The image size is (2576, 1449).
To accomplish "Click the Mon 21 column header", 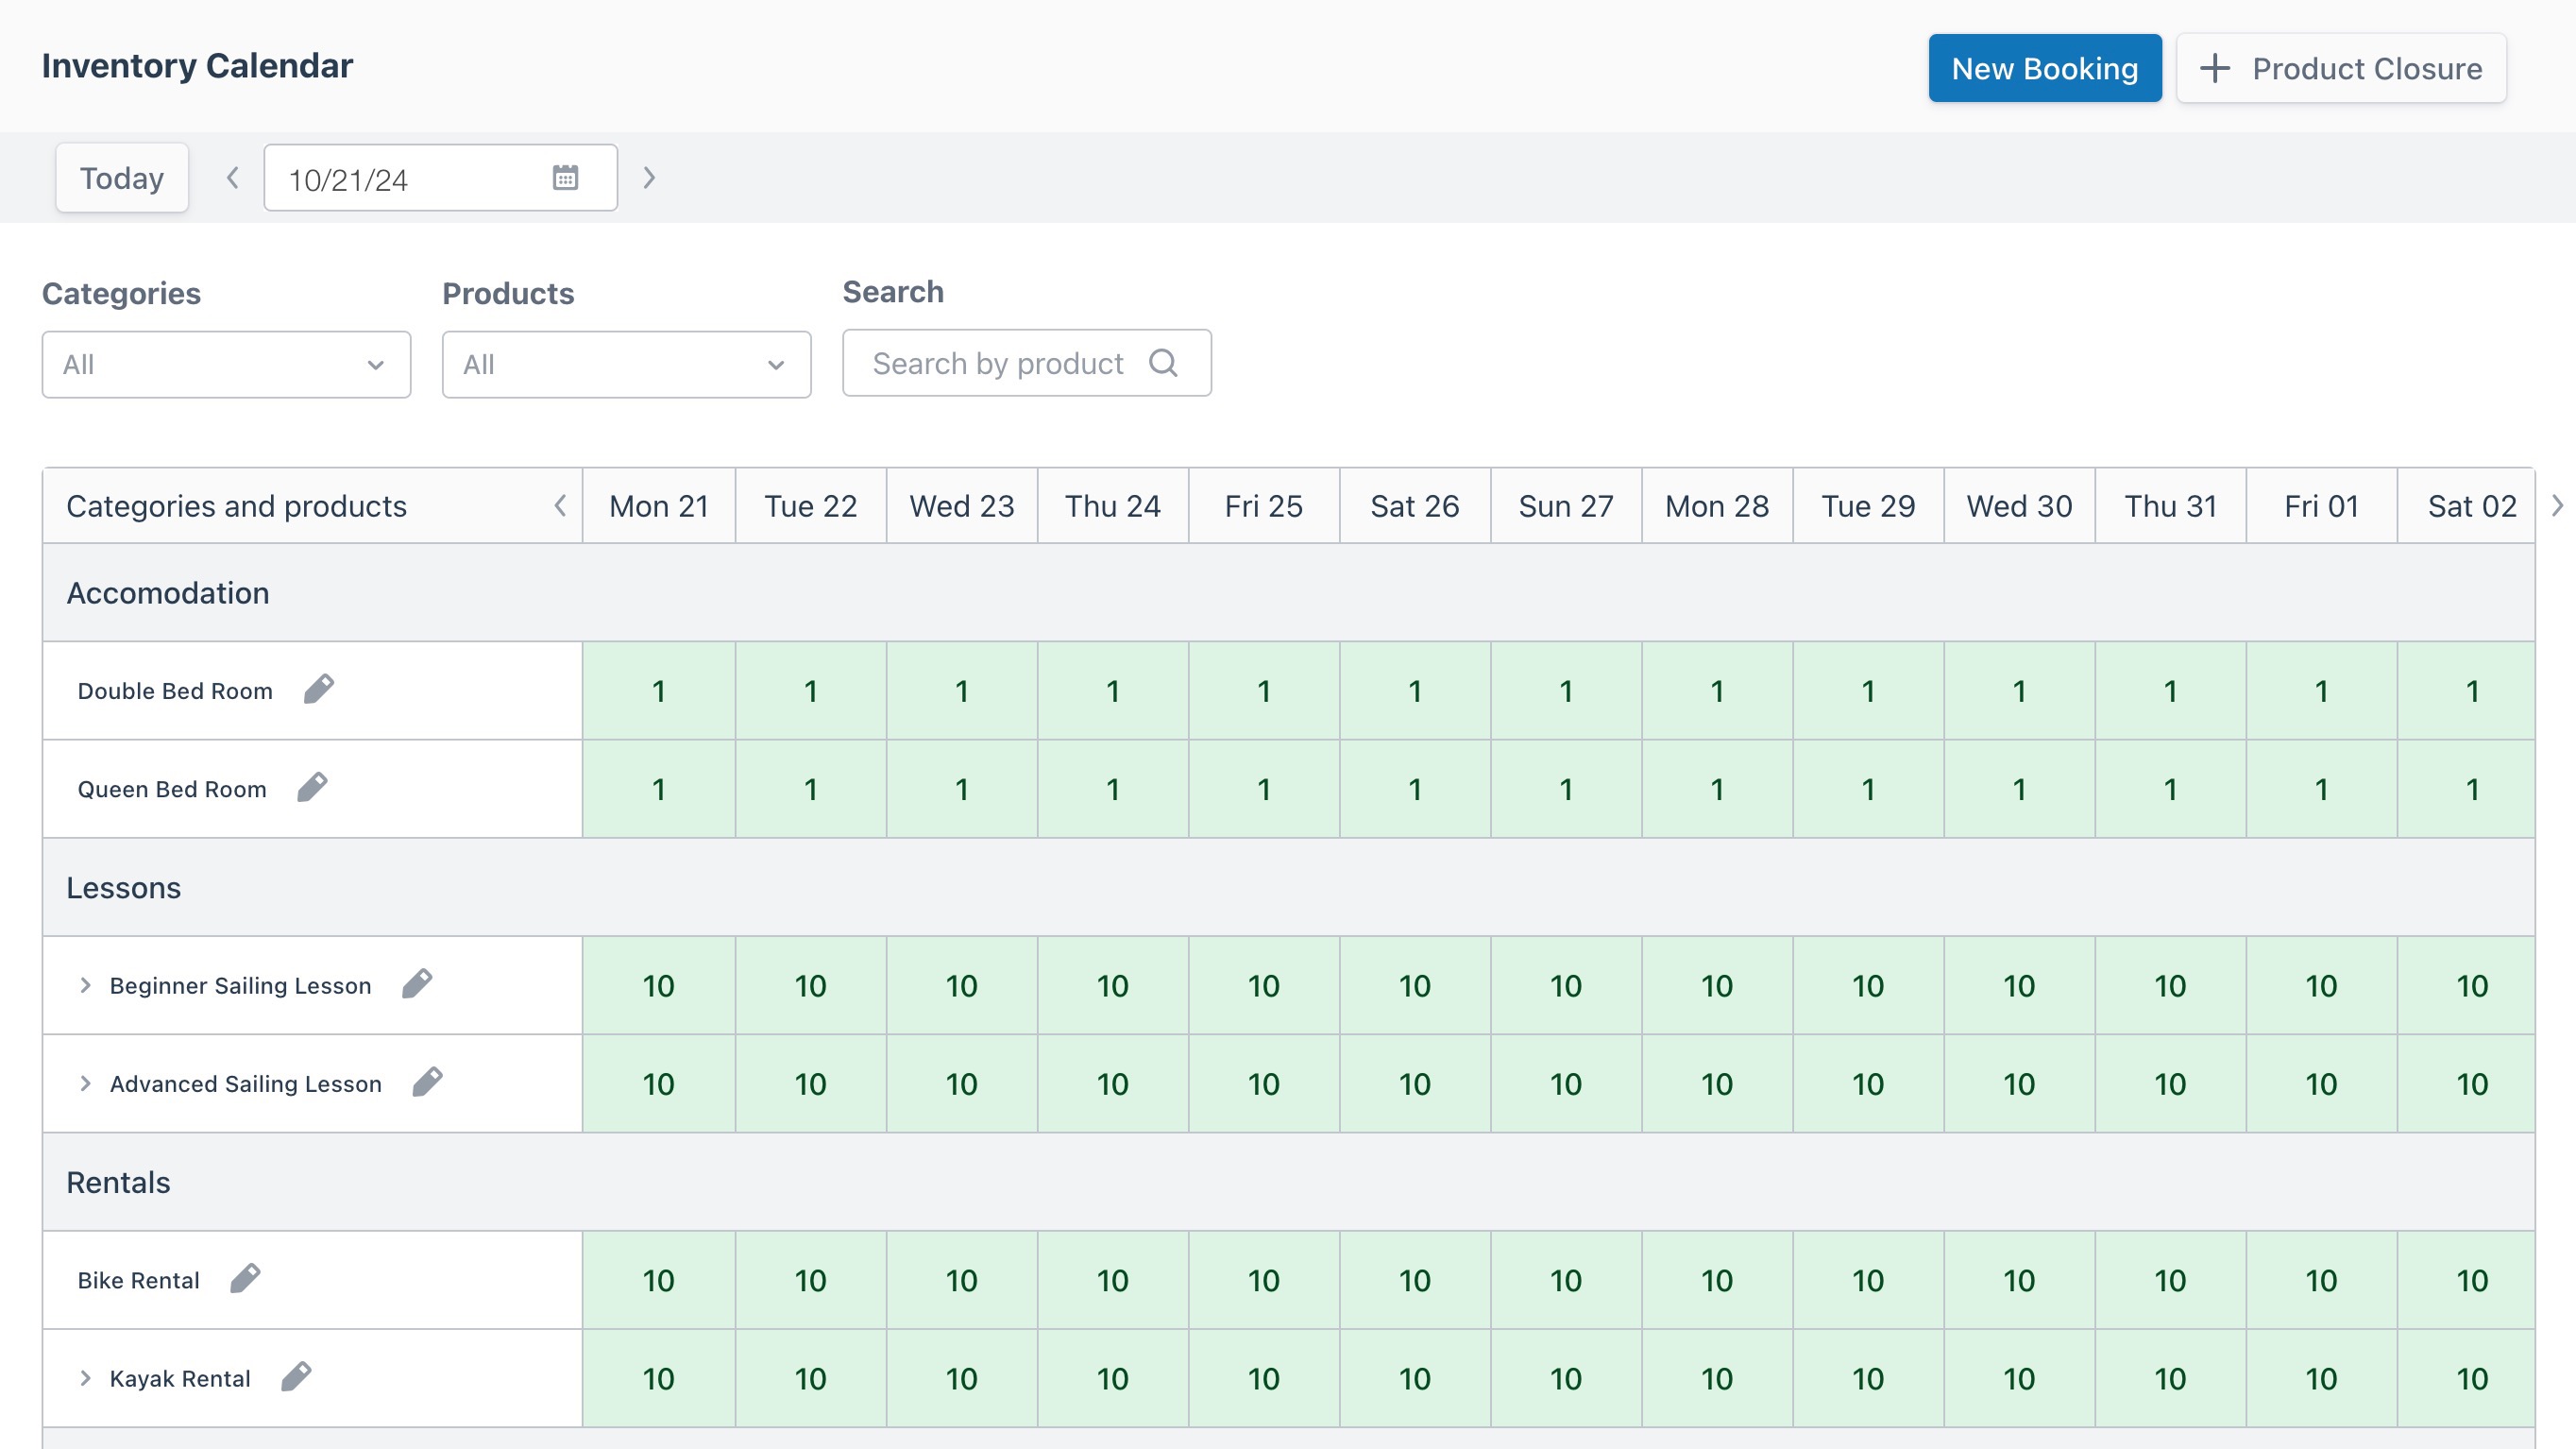I will tap(659, 506).
